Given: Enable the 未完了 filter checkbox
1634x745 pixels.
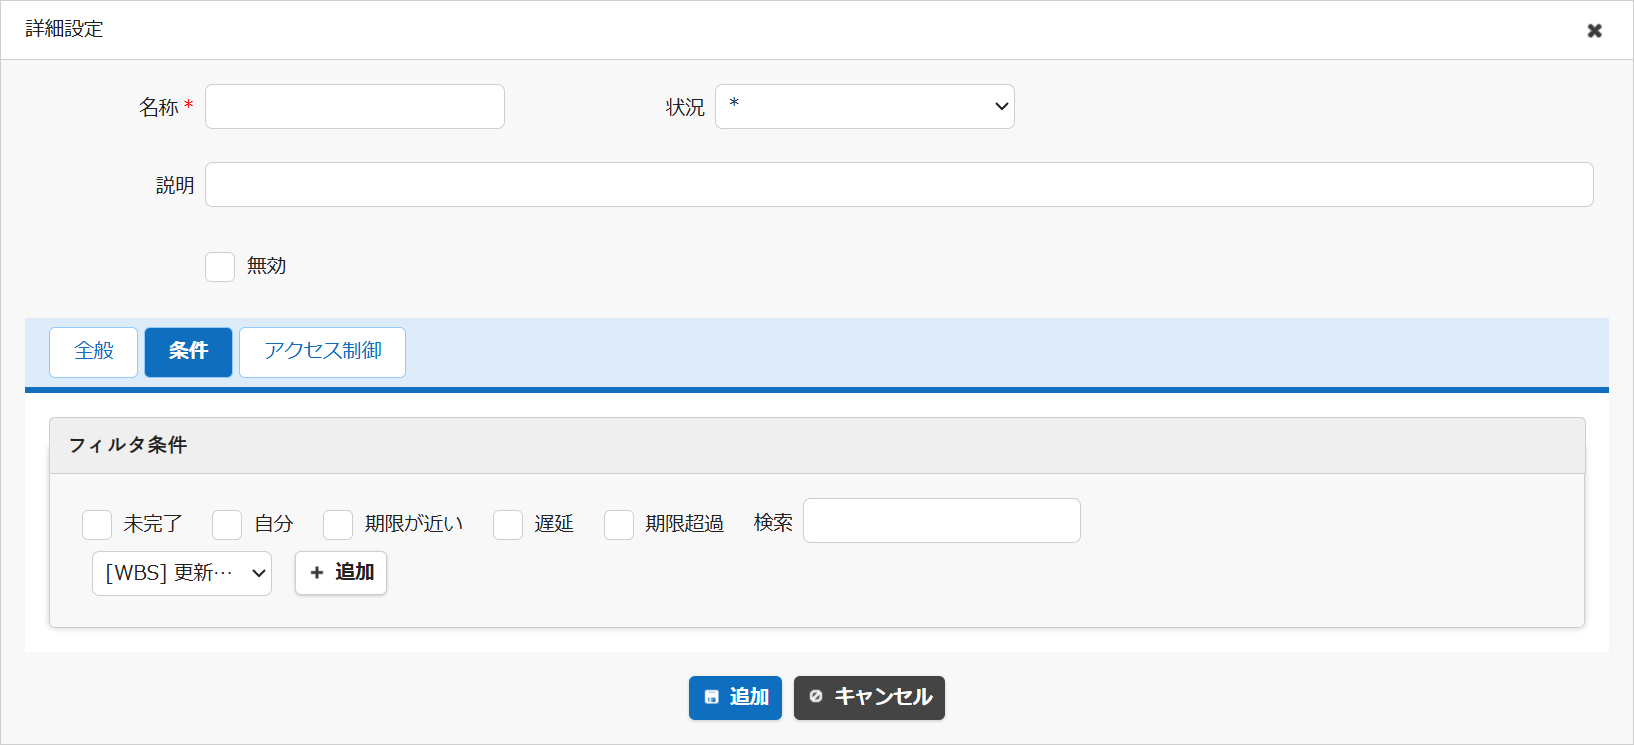Looking at the screenshot, I should click(97, 525).
